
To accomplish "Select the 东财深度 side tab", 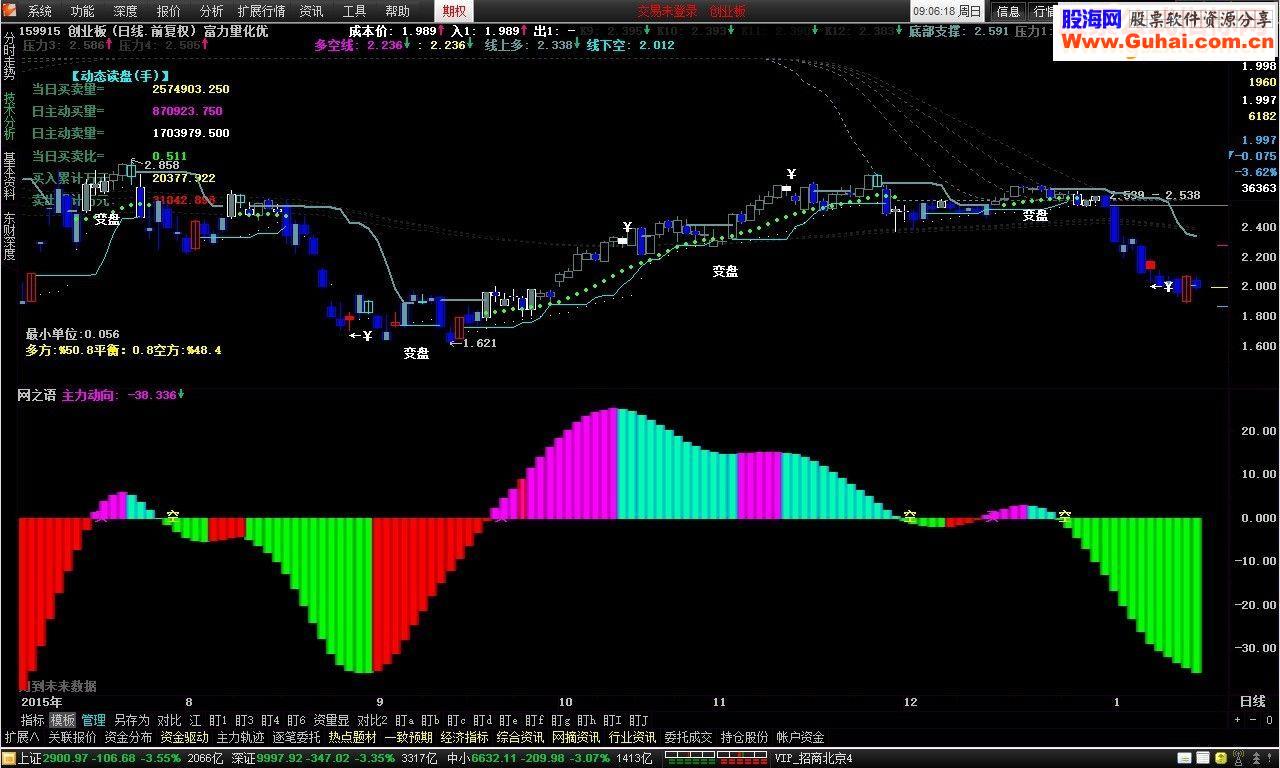I will click(9, 236).
